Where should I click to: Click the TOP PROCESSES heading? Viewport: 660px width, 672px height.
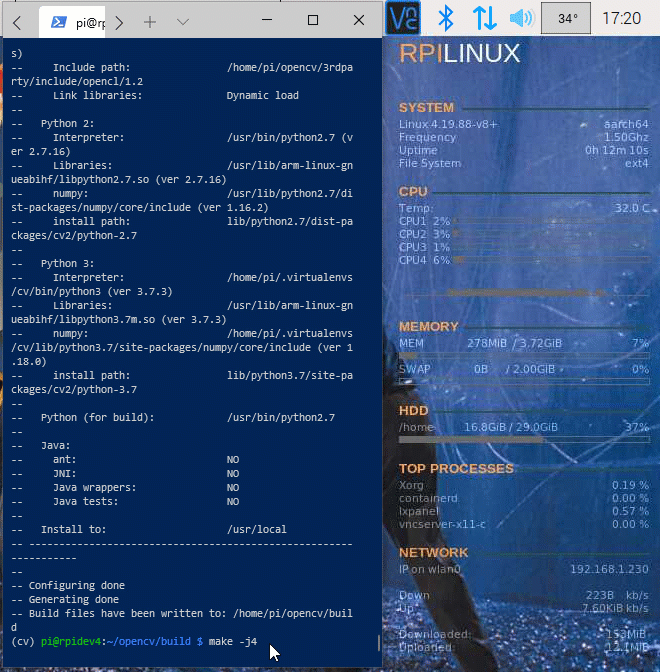(x=456, y=468)
